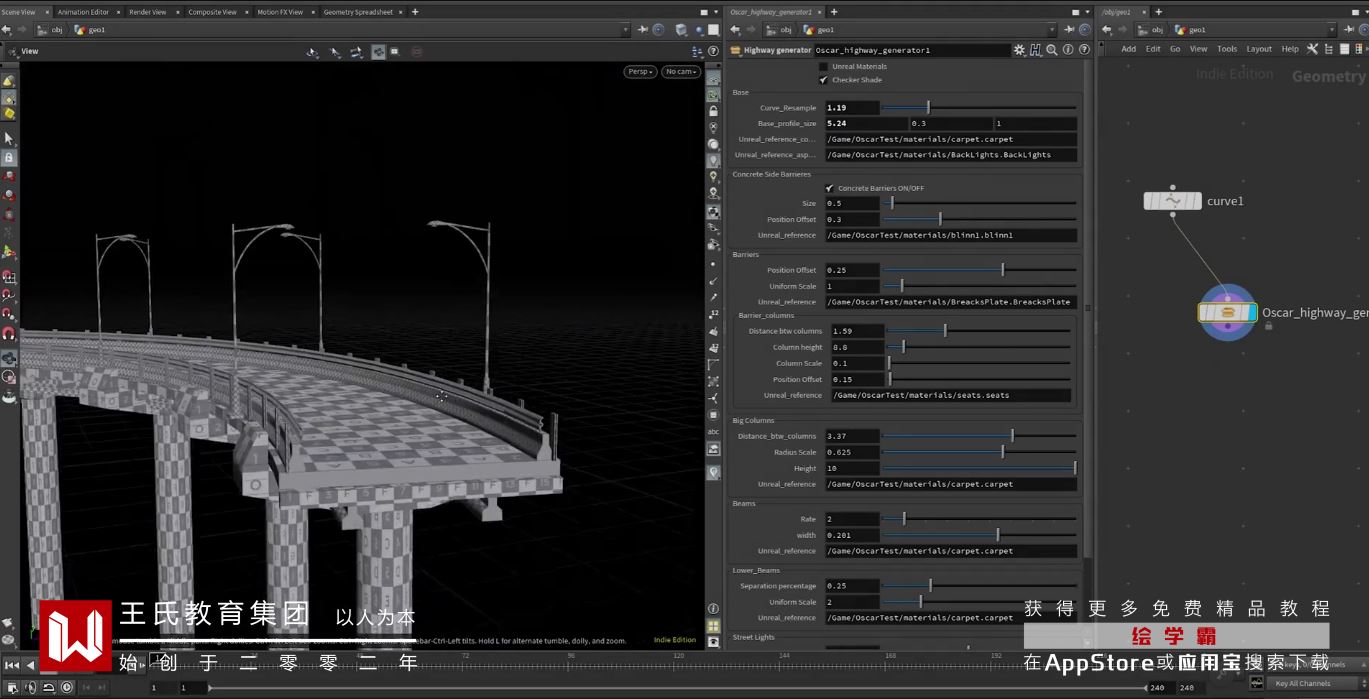The height and width of the screenshot is (699, 1369).
Task: Expand the scene view path dropdown arrow
Action: (626, 30)
